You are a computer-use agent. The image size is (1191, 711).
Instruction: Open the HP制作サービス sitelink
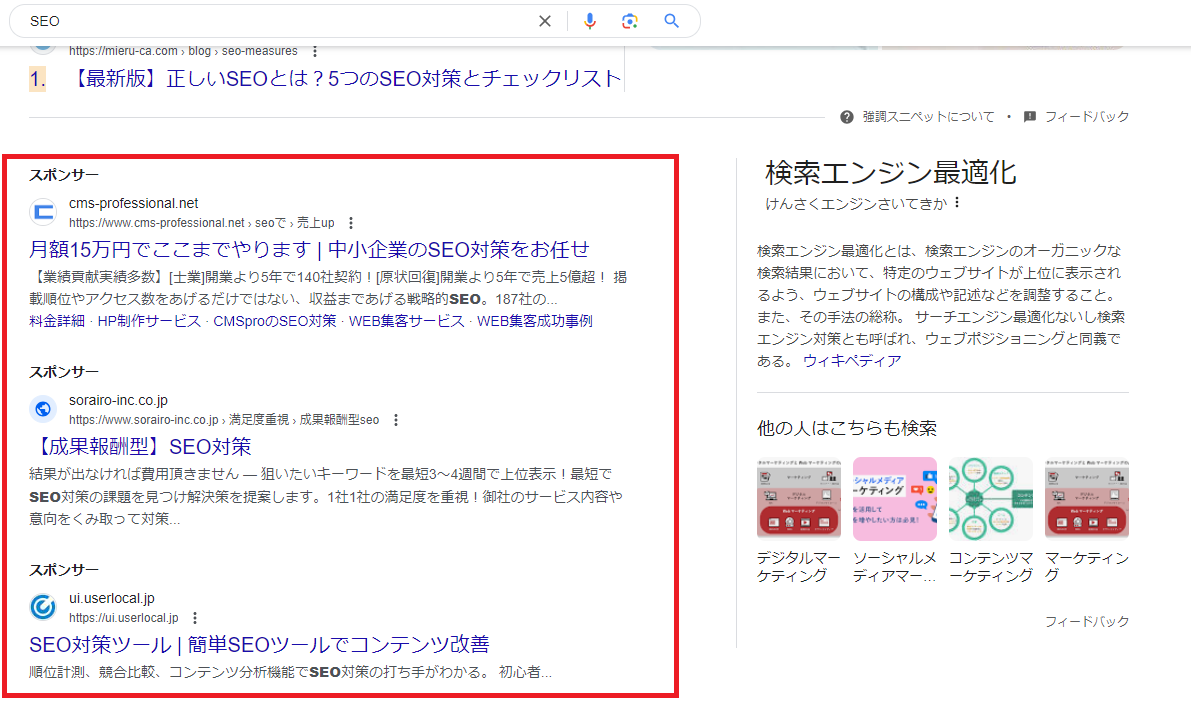pyautogui.click(x=149, y=321)
